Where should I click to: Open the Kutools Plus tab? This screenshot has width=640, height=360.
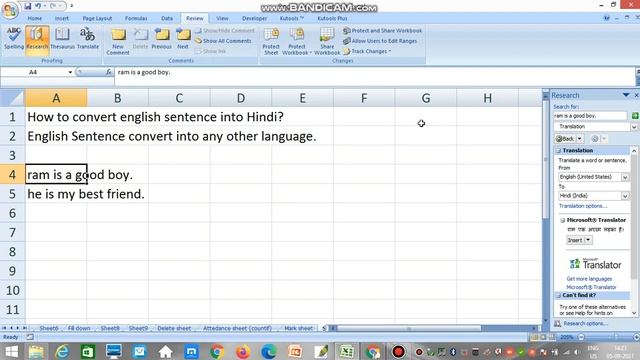tap(332, 18)
